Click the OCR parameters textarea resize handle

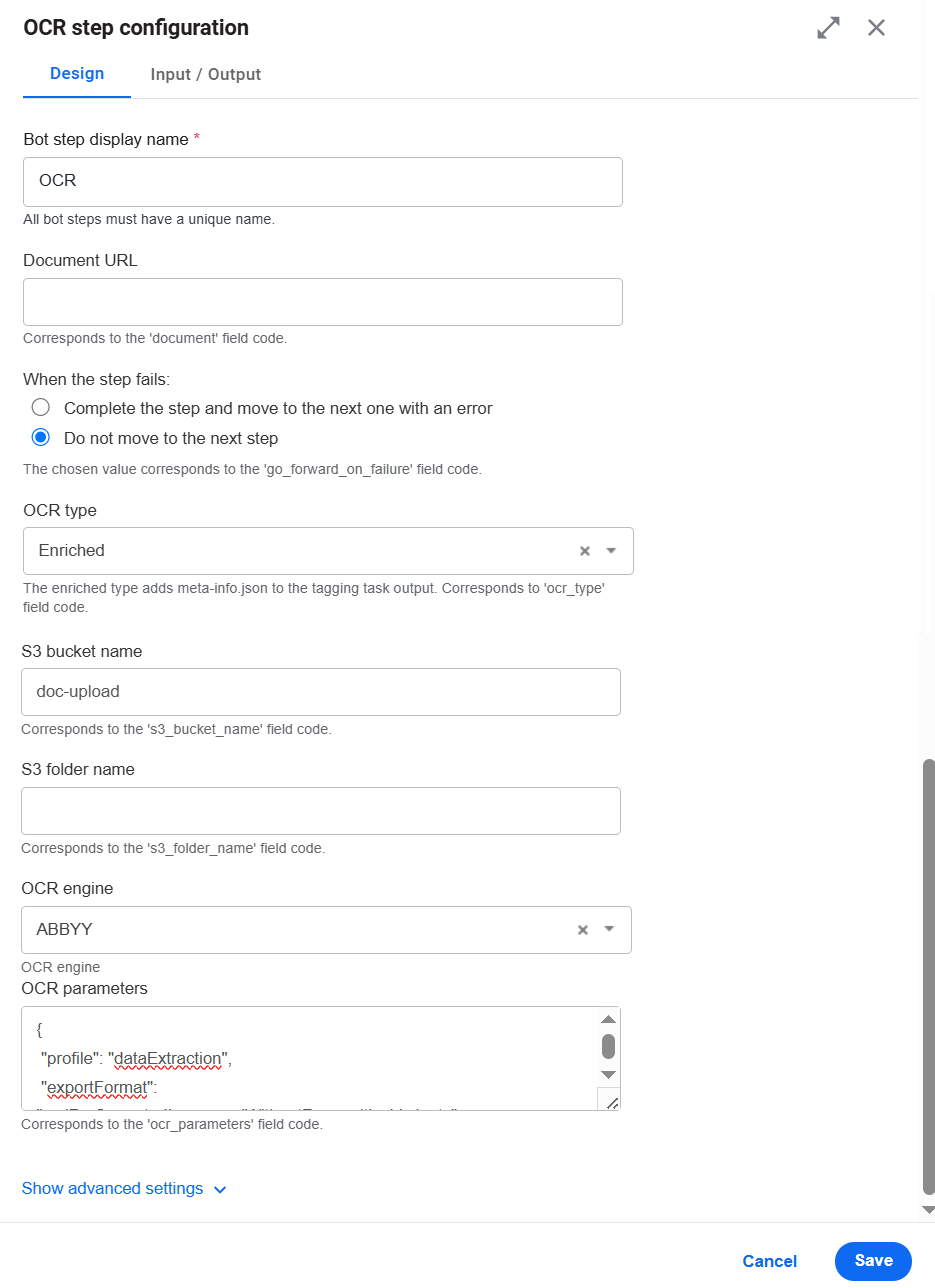click(x=611, y=1101)
